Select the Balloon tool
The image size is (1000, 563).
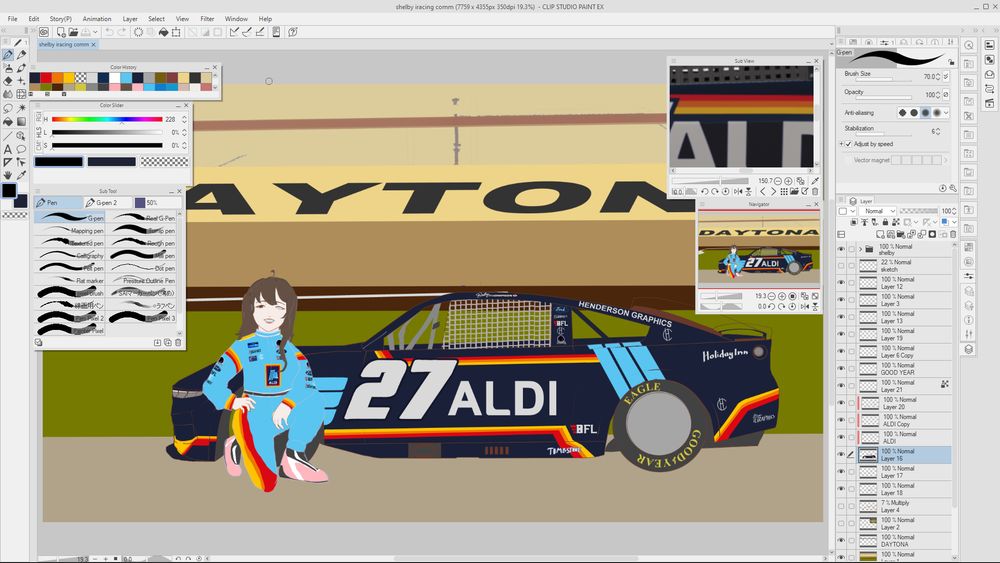pos(21,149)
